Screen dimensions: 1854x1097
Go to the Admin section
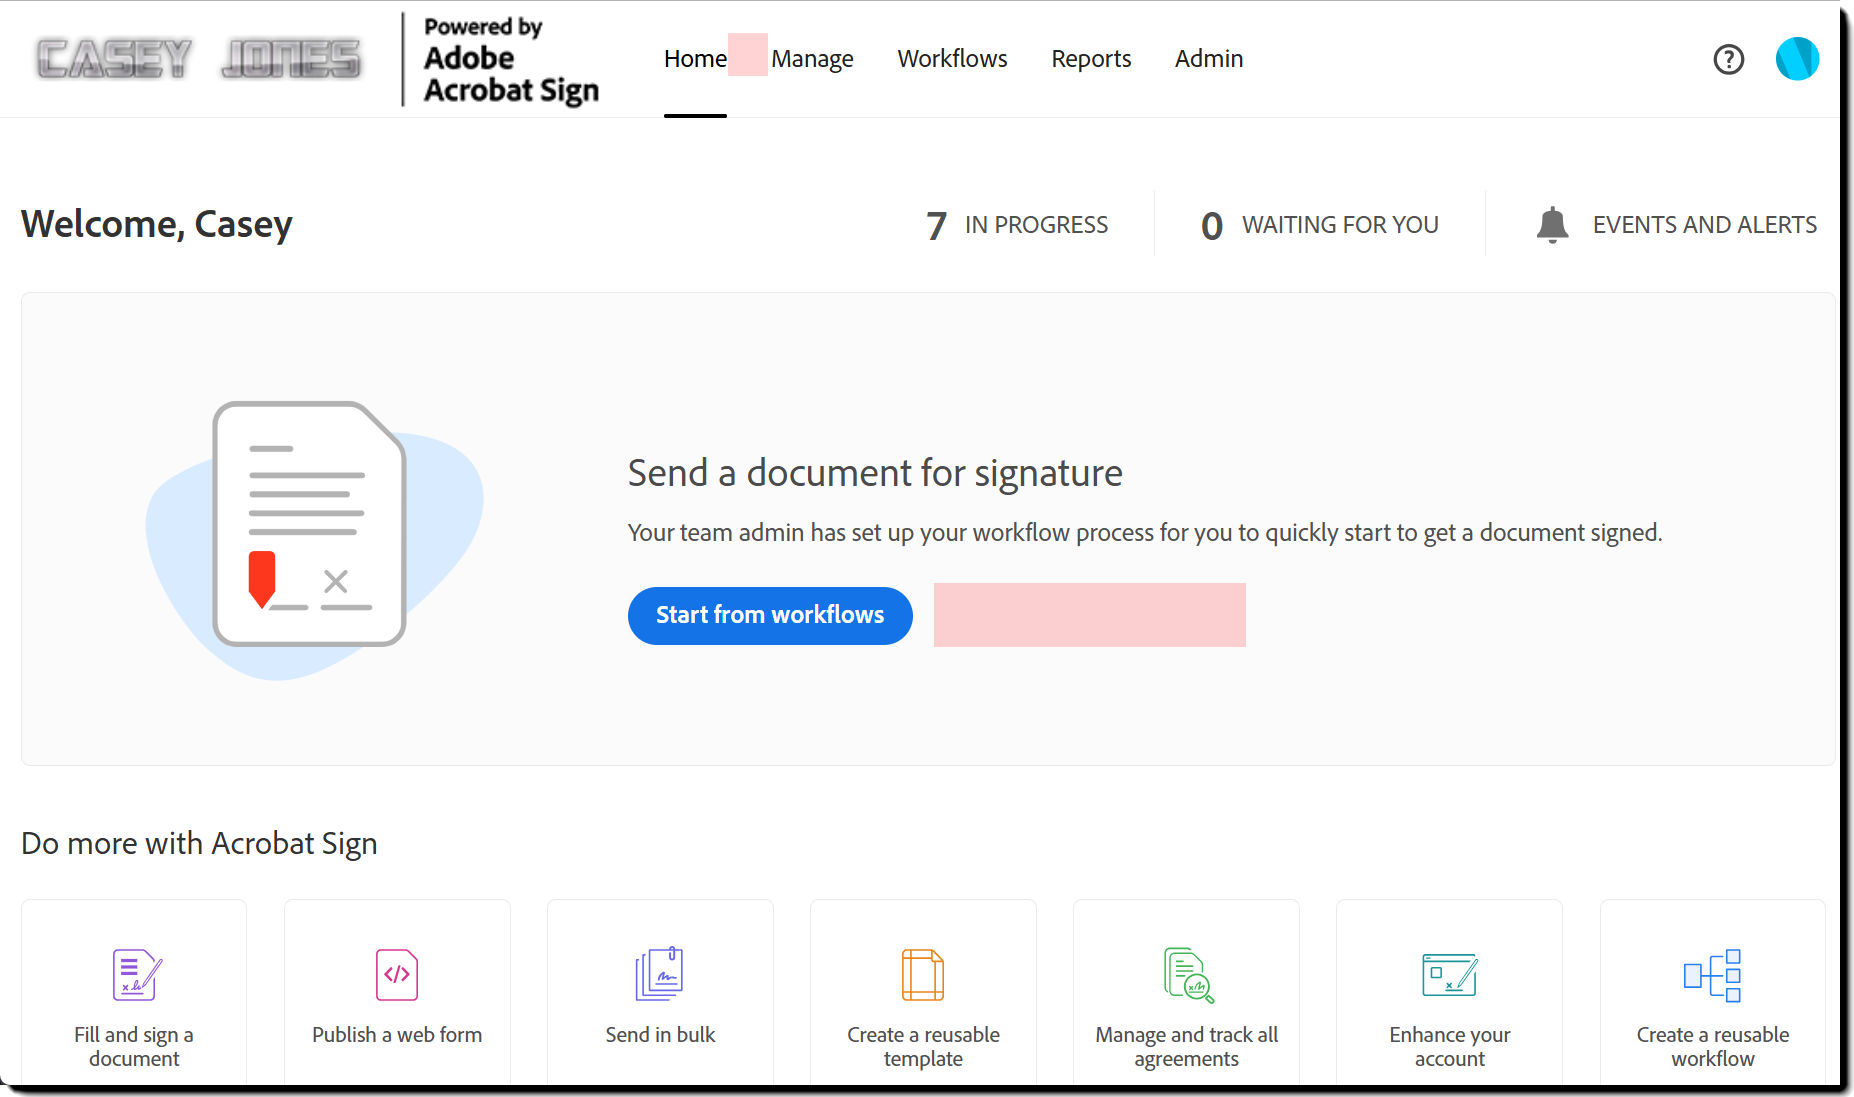[x=1209, y=59]
